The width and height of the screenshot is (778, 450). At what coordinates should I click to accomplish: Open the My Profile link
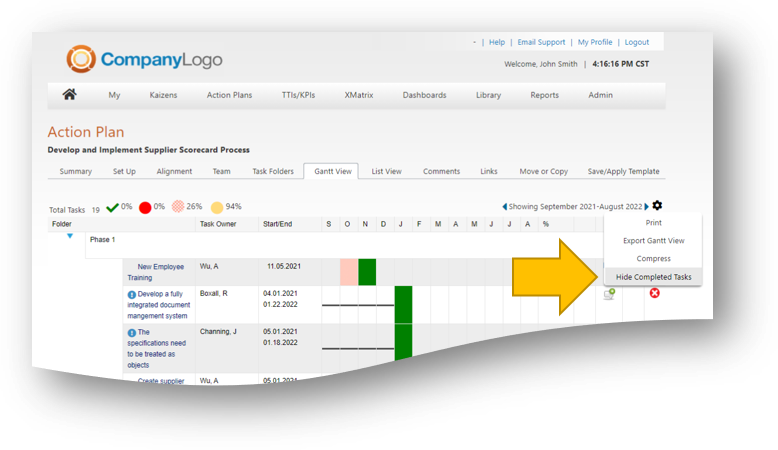click(x=595, y=42)
